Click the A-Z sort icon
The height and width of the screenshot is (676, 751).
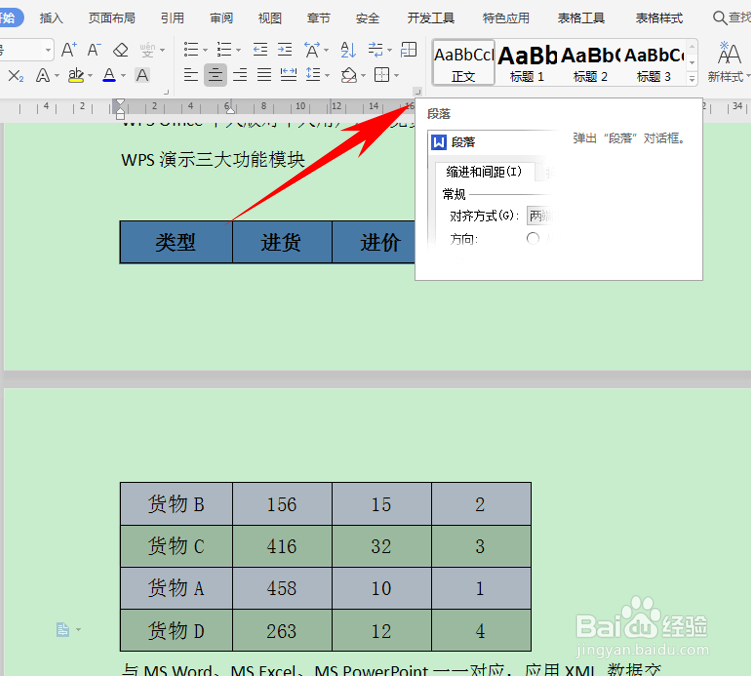point(348,49)
